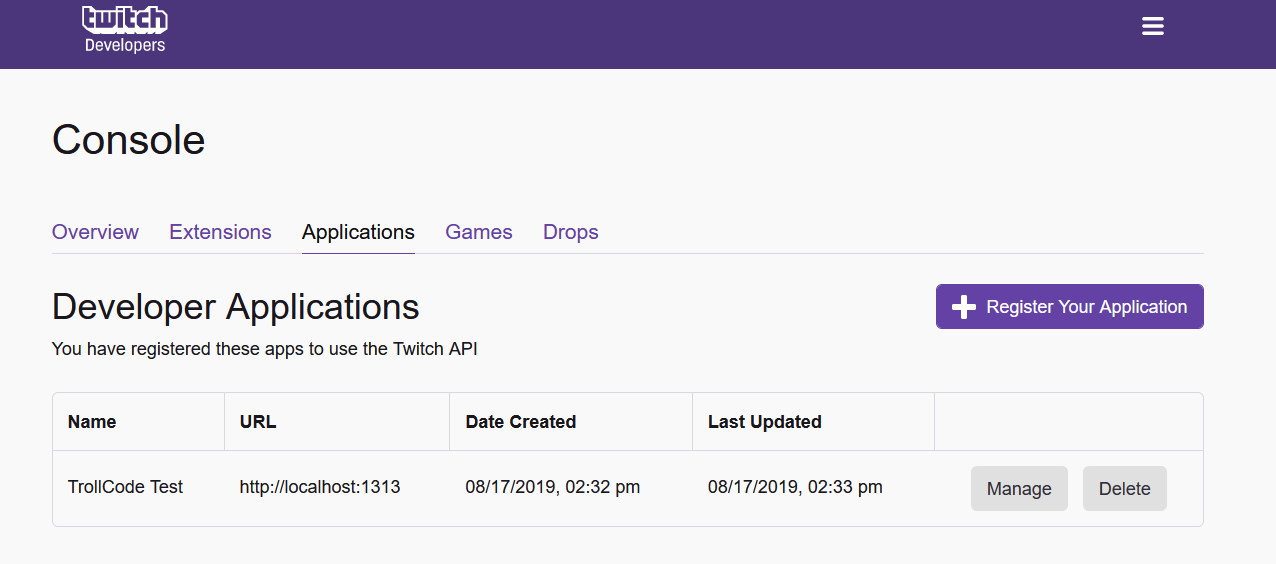
Task: Click the 02:32 pm created date cell
Action: (552, 487)
